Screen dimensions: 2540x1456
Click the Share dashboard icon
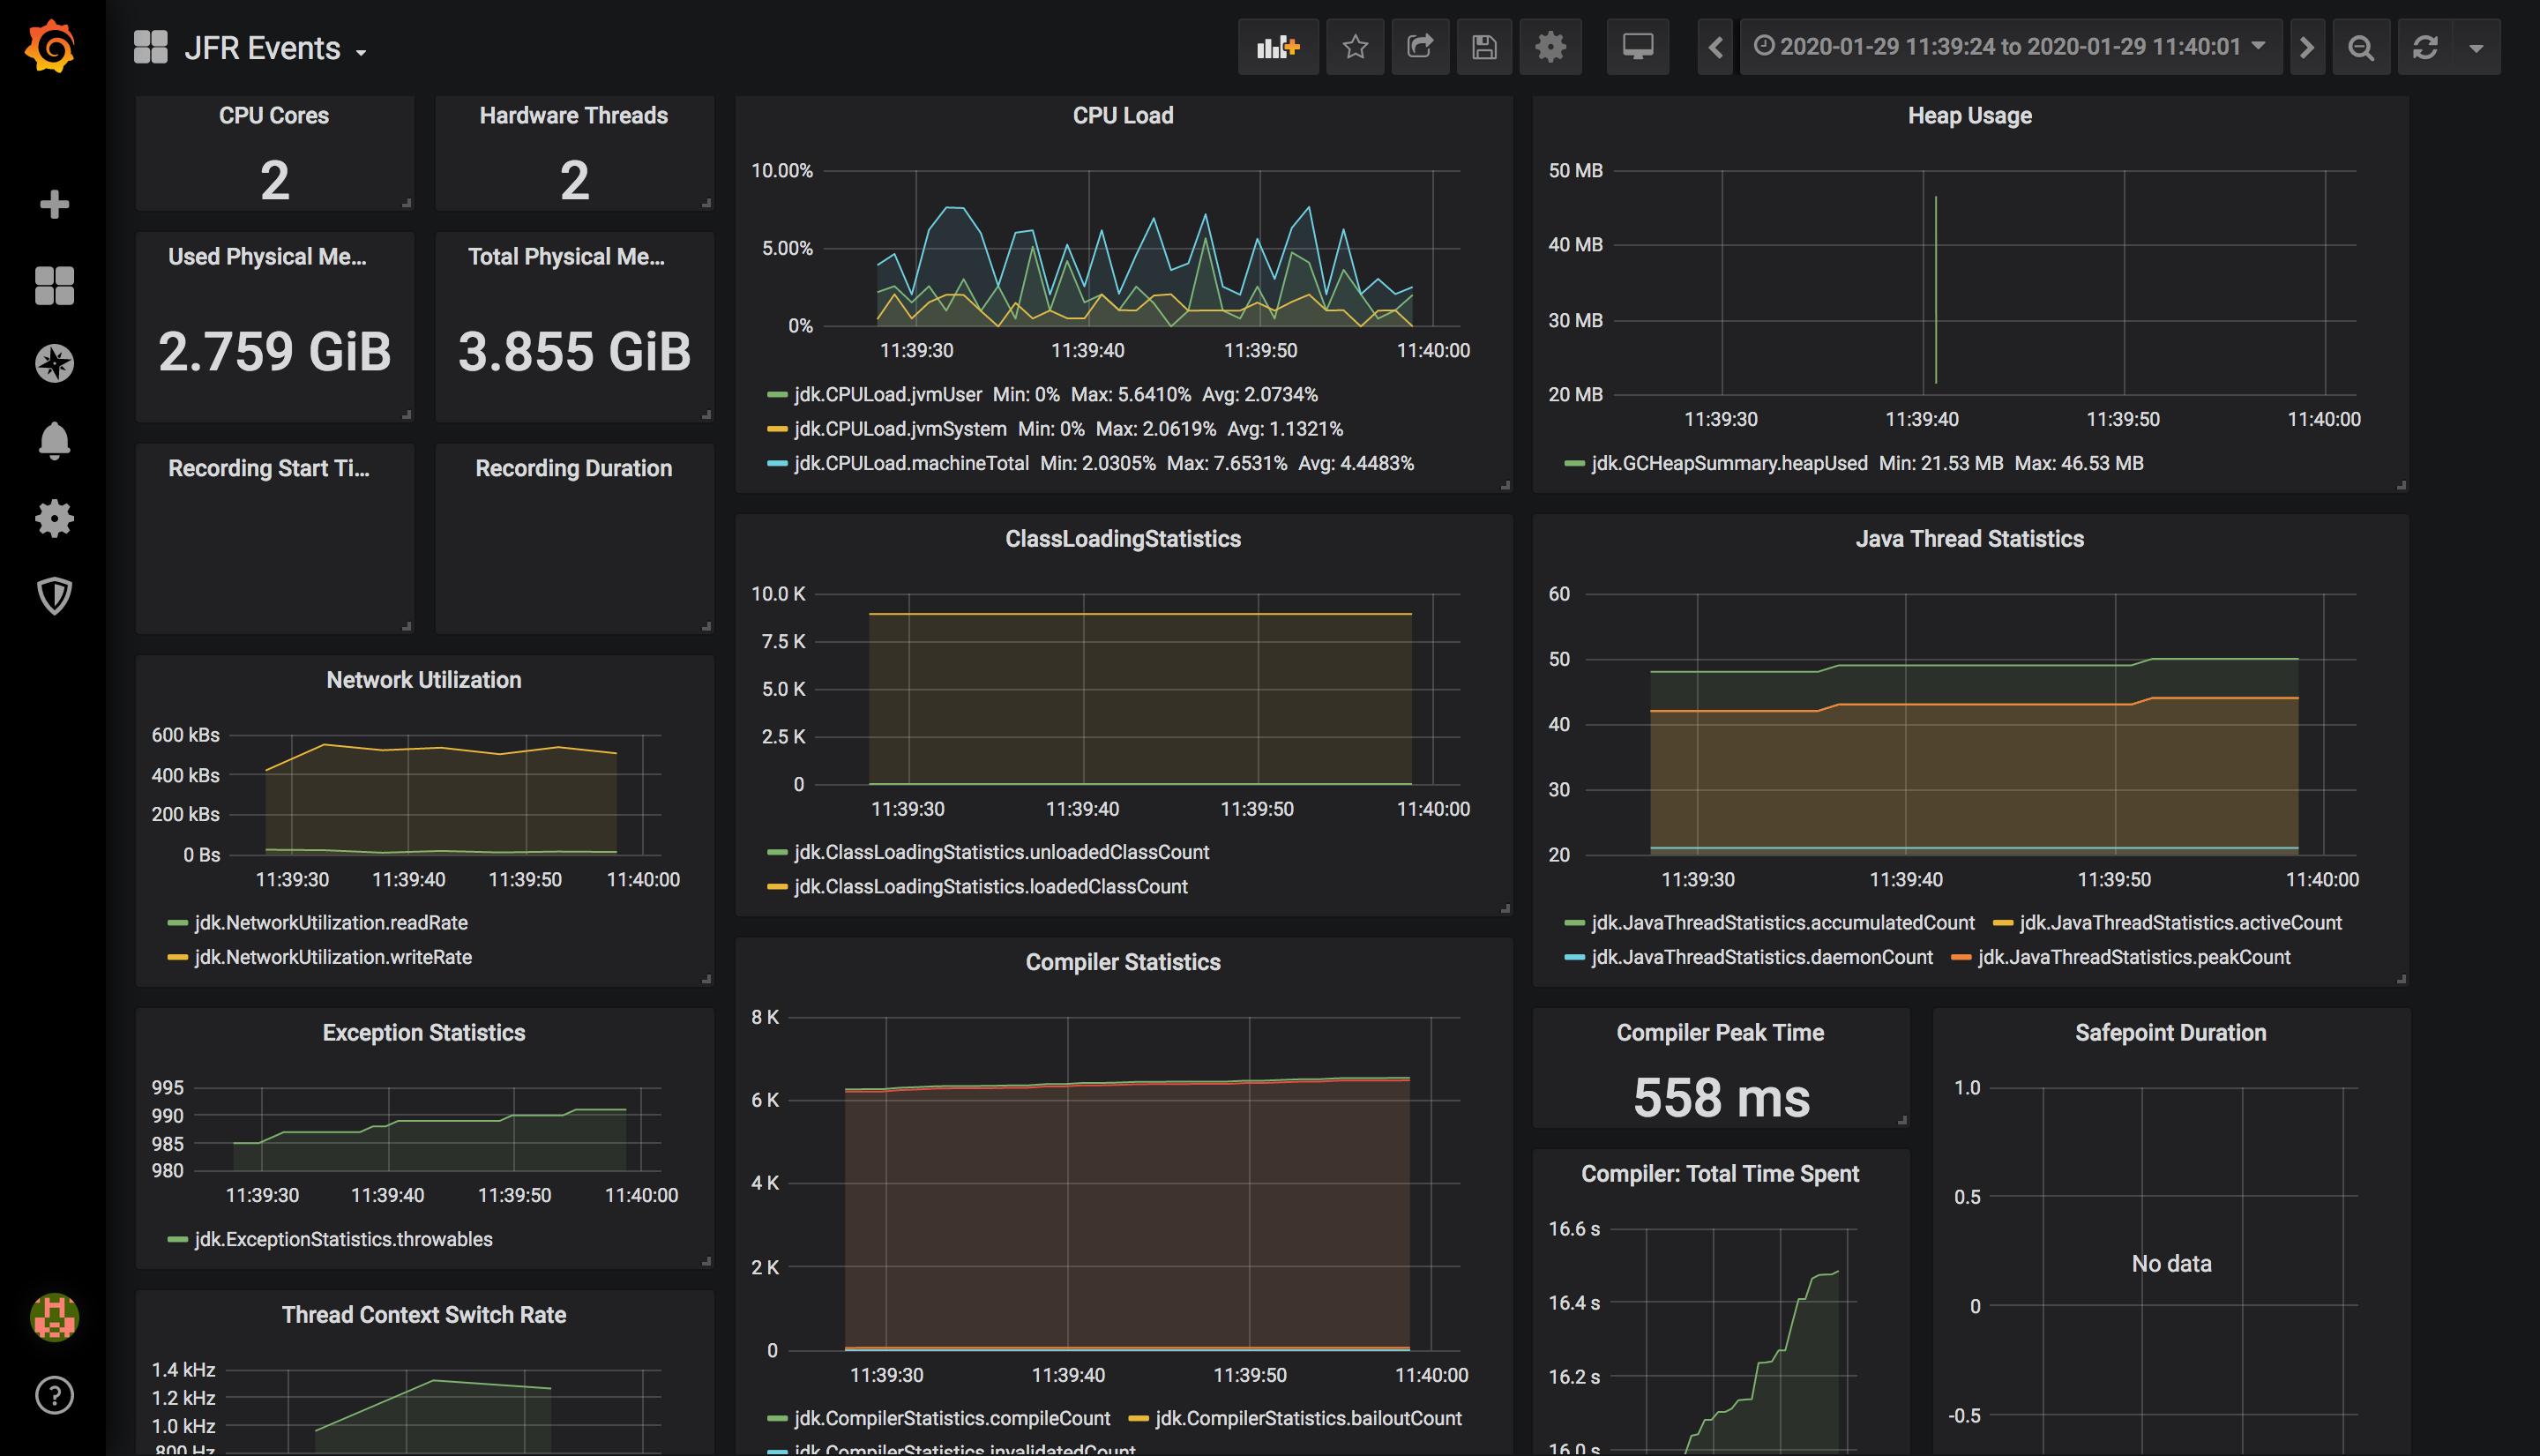point(1420,47)
